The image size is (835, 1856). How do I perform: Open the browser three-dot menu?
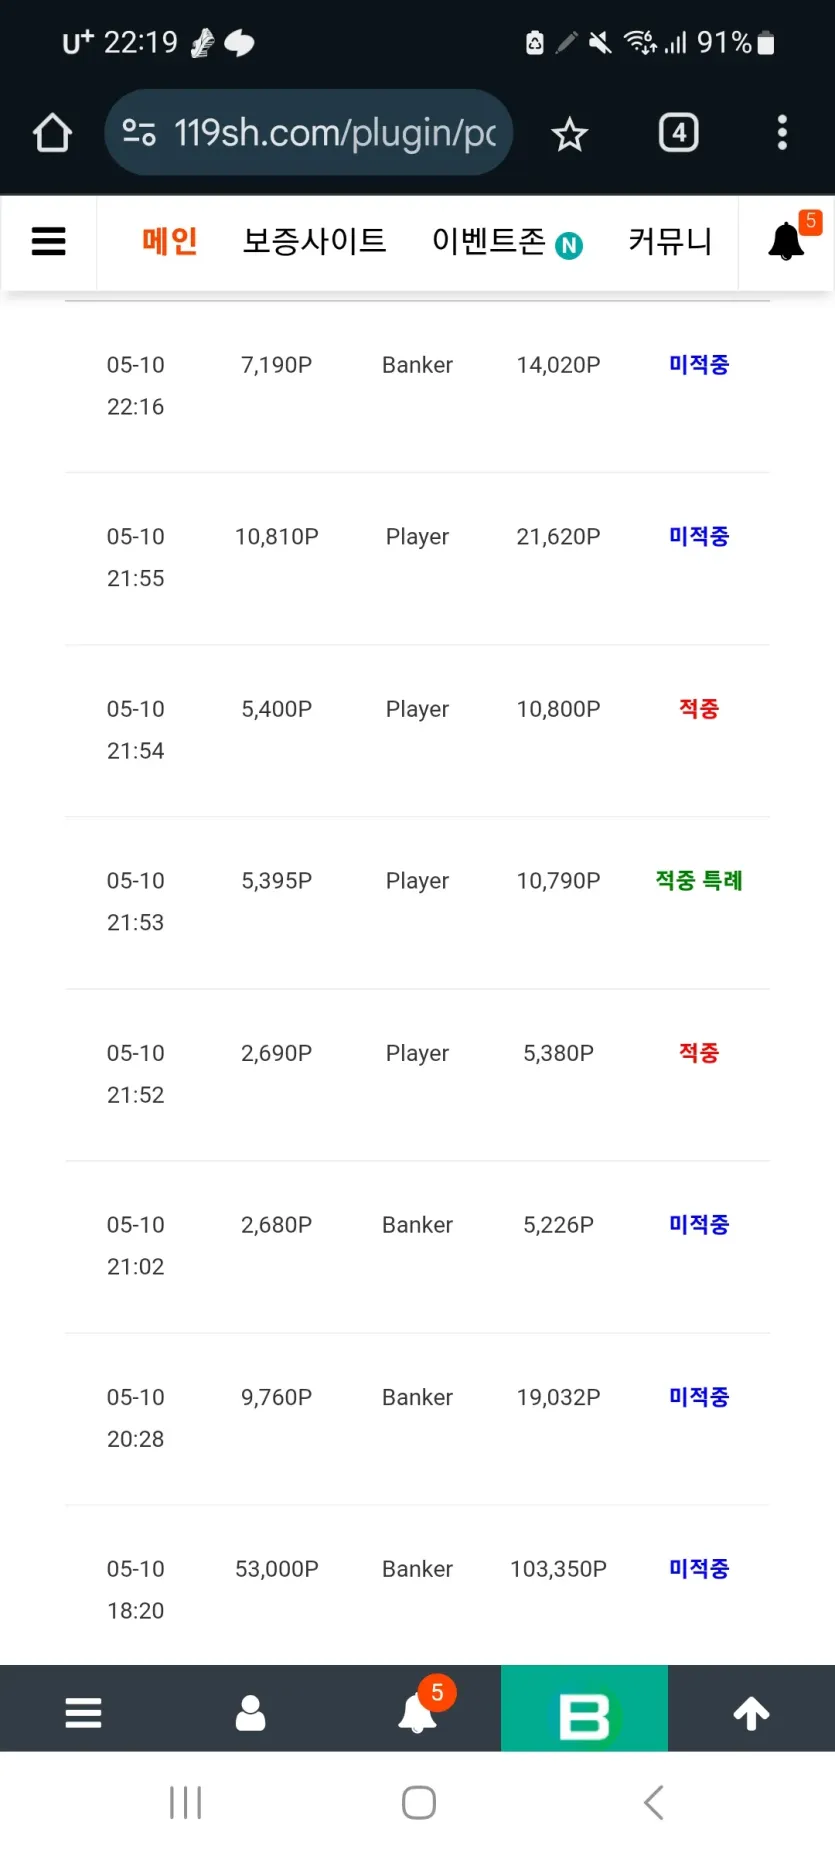782,133
